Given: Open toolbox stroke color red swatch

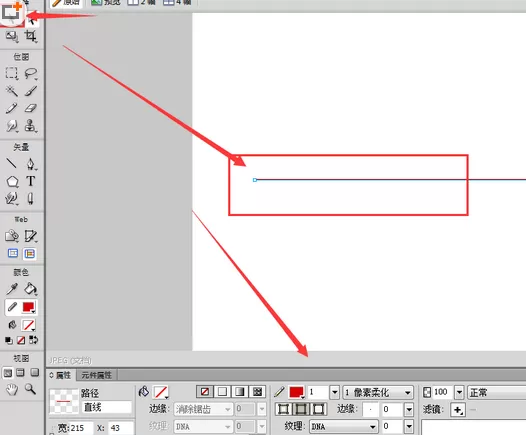Looking at the screenshot, I should coord(29,307).
